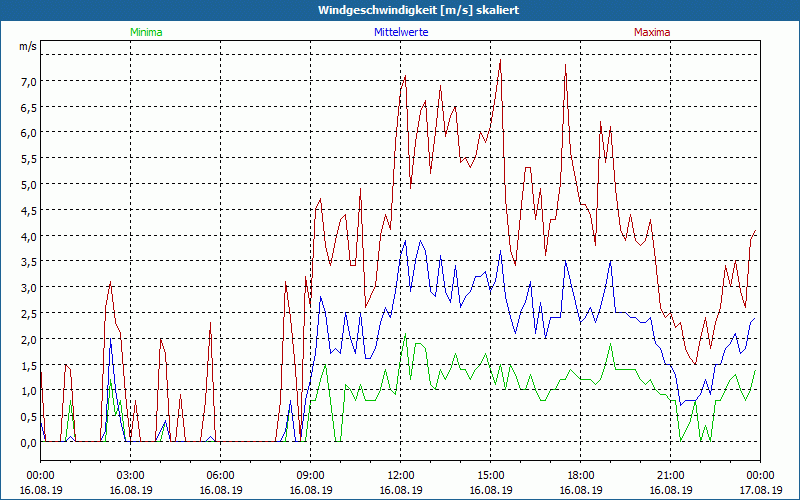Click the 18:00 time axis label
800x500 pixels.
click(x=580, y=476)
